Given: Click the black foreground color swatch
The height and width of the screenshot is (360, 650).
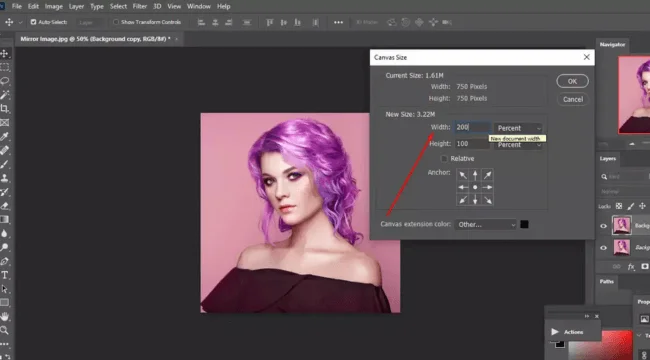Looking at the screenshot, I should click(560, 344).
